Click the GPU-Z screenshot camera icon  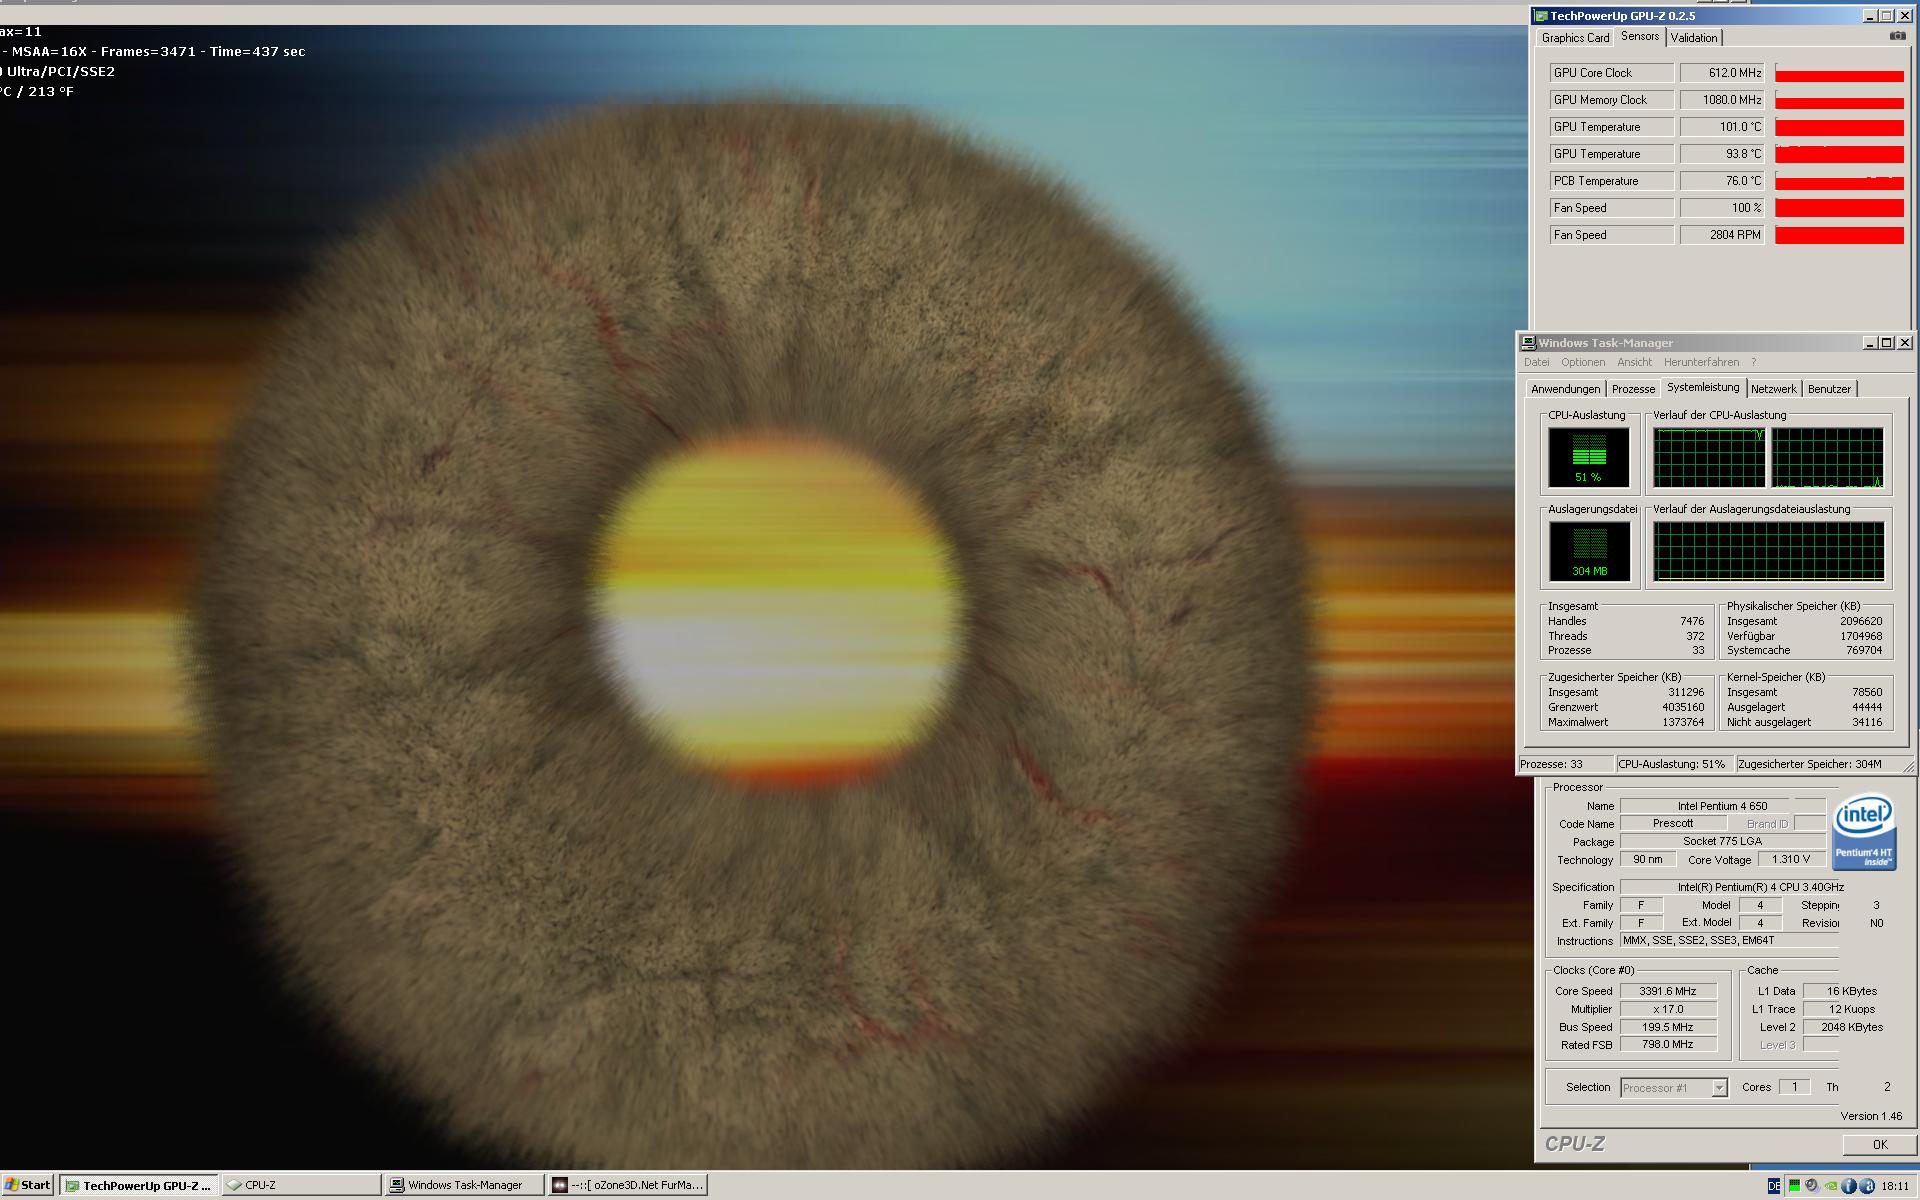tap(1897, 36)
